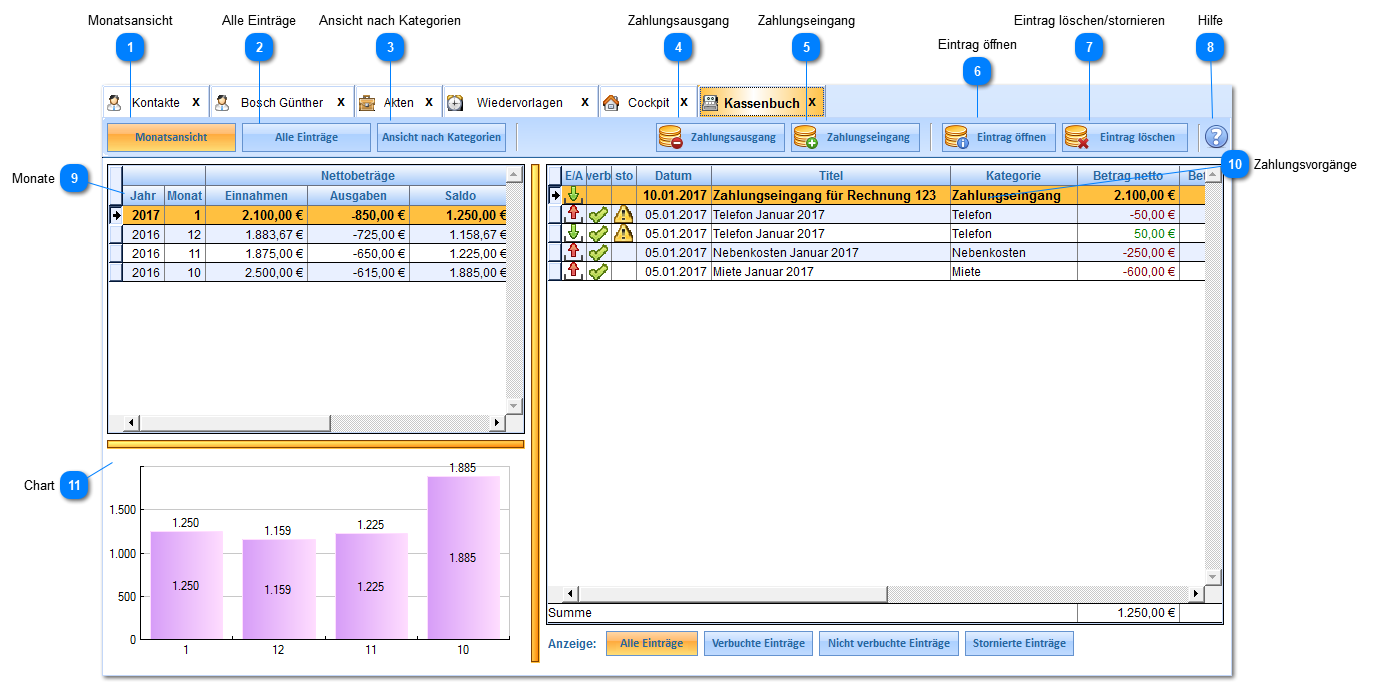Click the coins icon on Zahlungsausgang
The image size is (1377, 685).
(671, 137)
